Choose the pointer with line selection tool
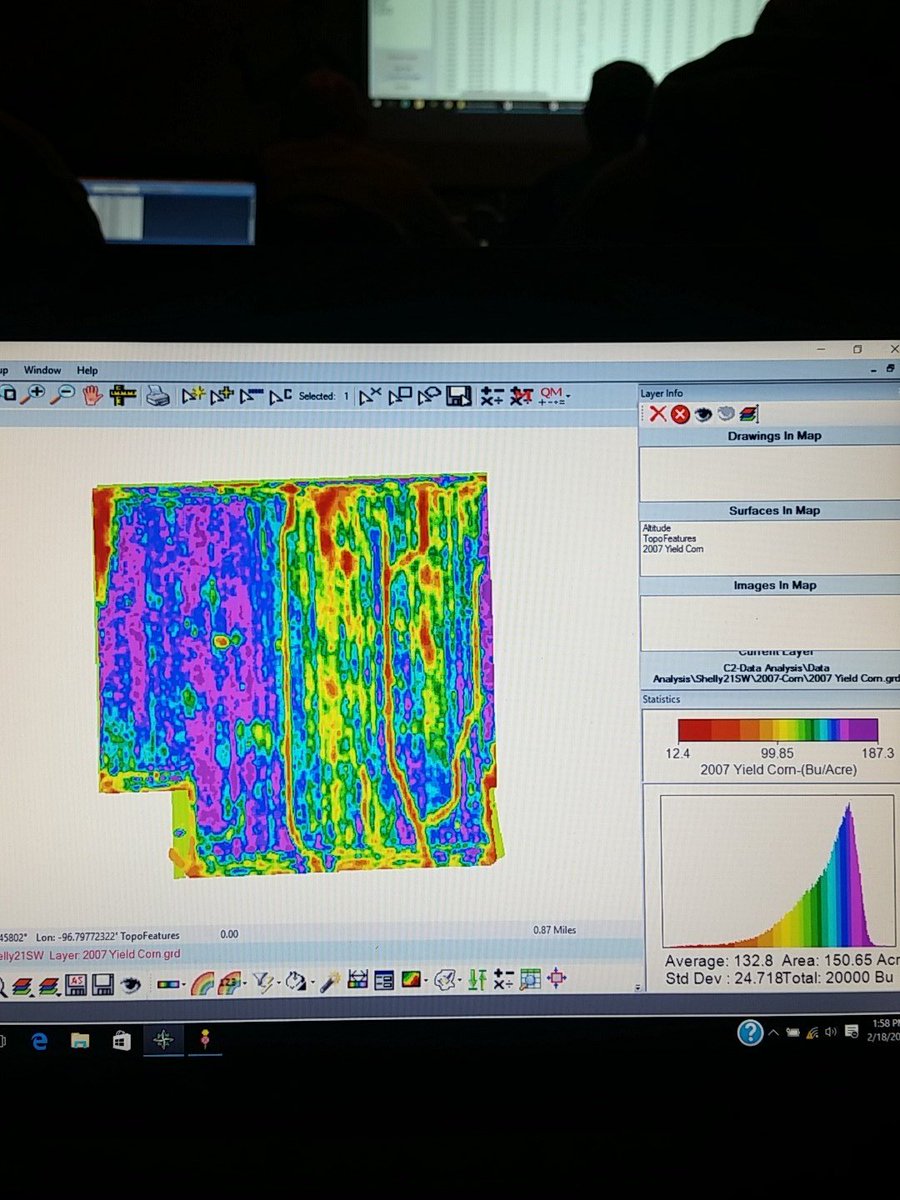 251,396
